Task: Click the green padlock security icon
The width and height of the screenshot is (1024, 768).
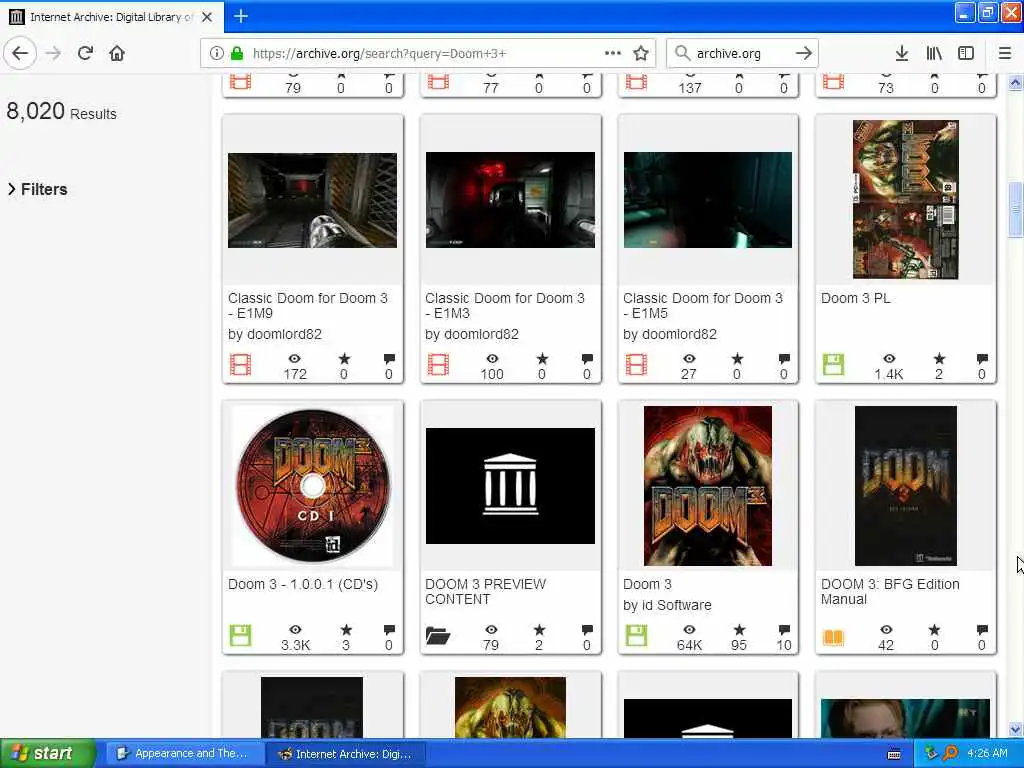Action: click(237, 53)
